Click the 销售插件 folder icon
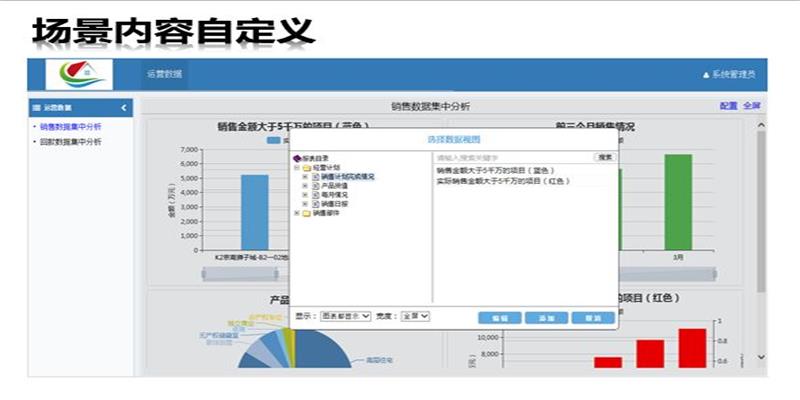The height and width of the screenshot is (400, 800). [x=306, y=213]
